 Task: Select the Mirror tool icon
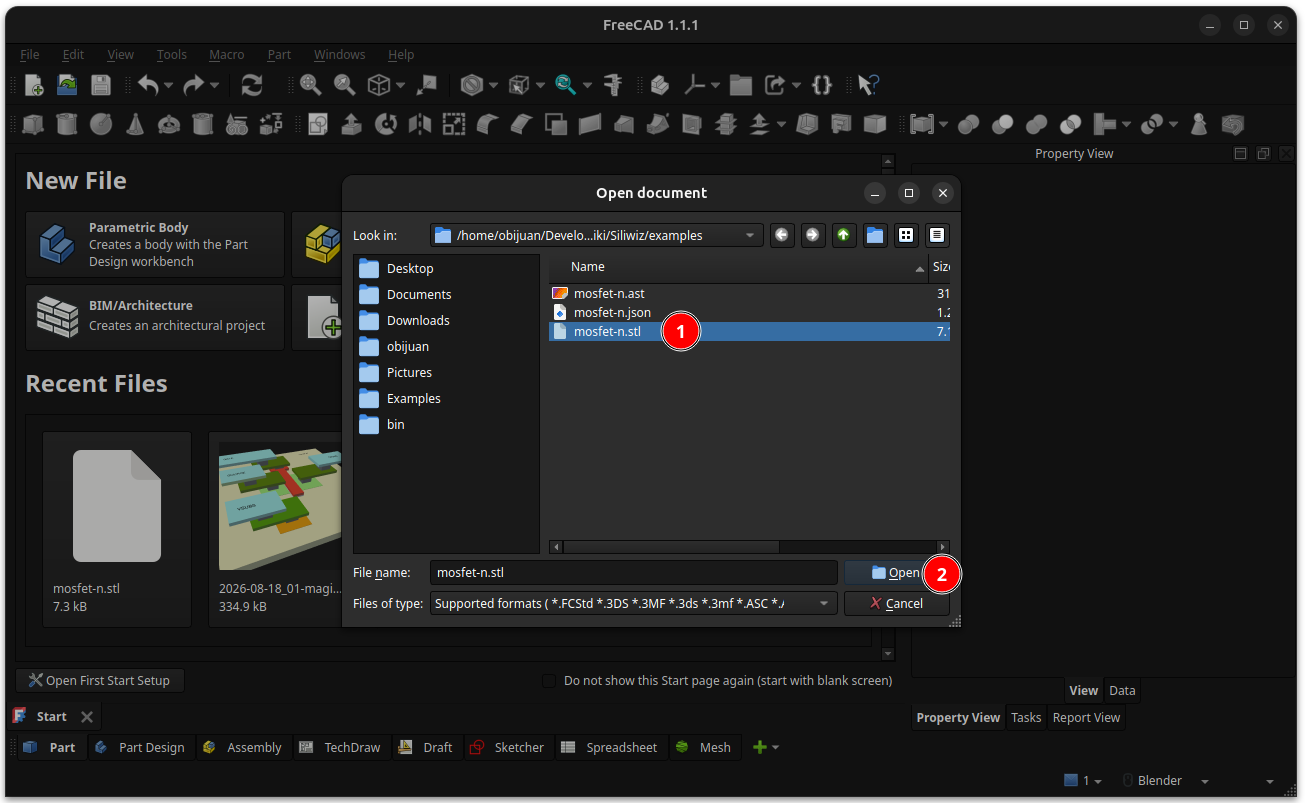[420, 124]
